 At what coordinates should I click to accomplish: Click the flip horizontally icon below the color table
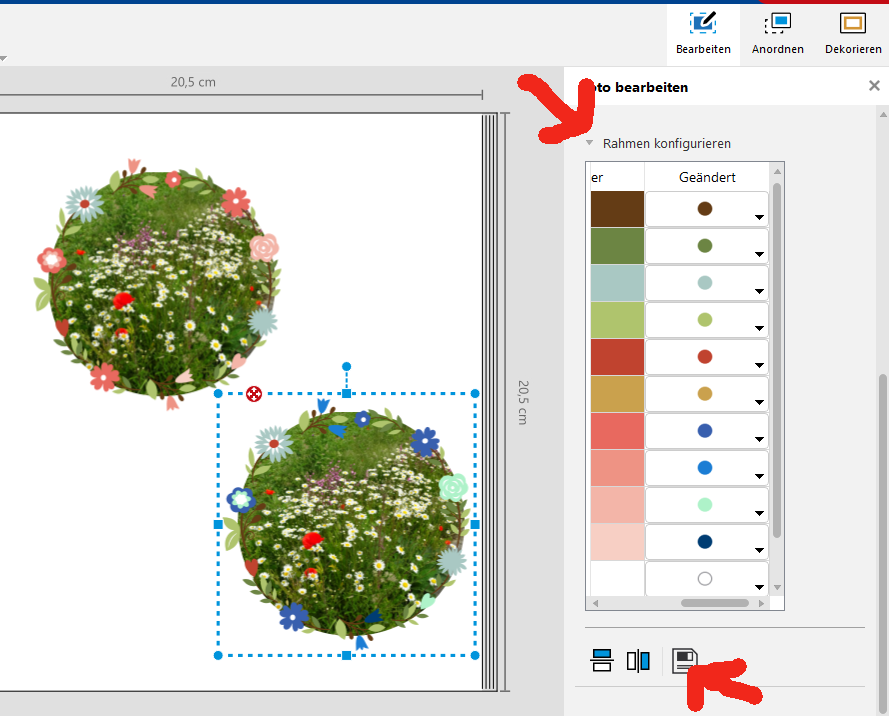click(x=638, y=660)
